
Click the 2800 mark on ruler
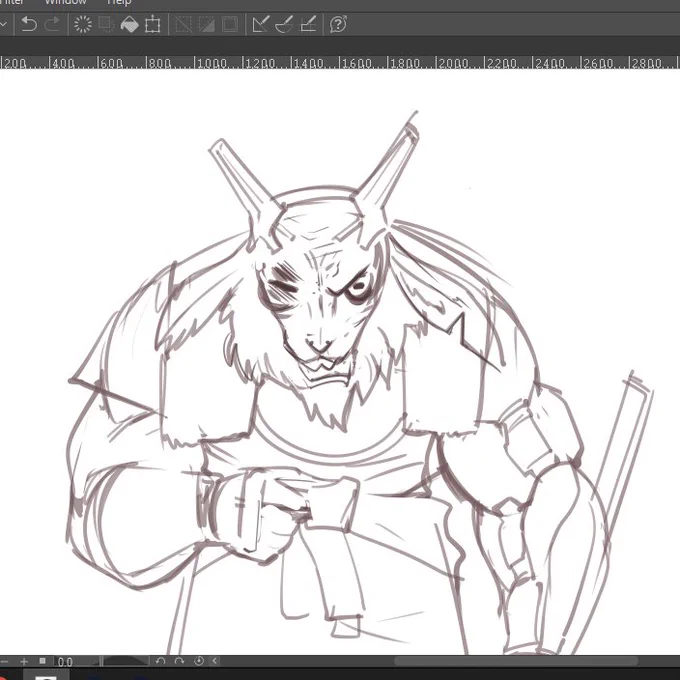tap(647, 63)
